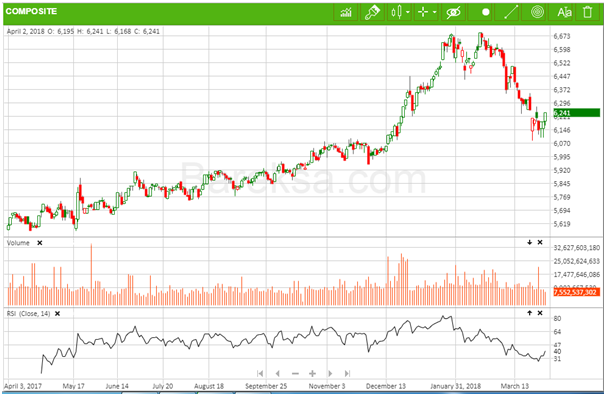Toggle the crossed-eye hide drawings icon

click(x=453, y=12)
